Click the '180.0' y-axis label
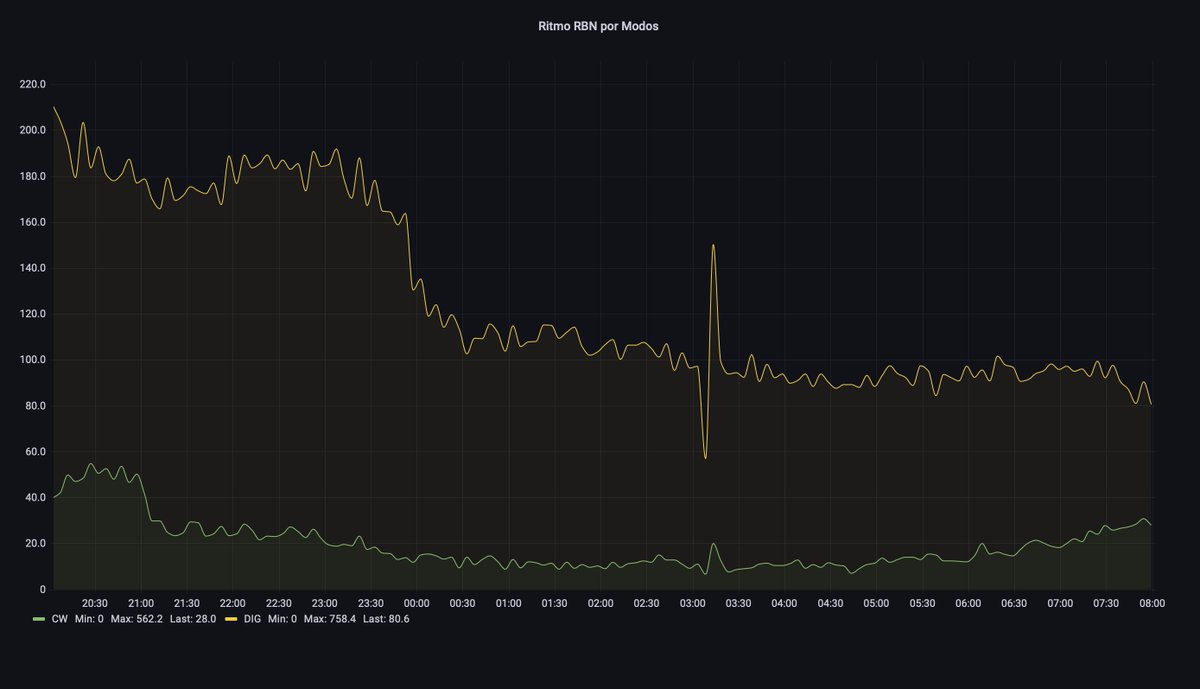Screen dimensions: 1200x689 point(33,176)
